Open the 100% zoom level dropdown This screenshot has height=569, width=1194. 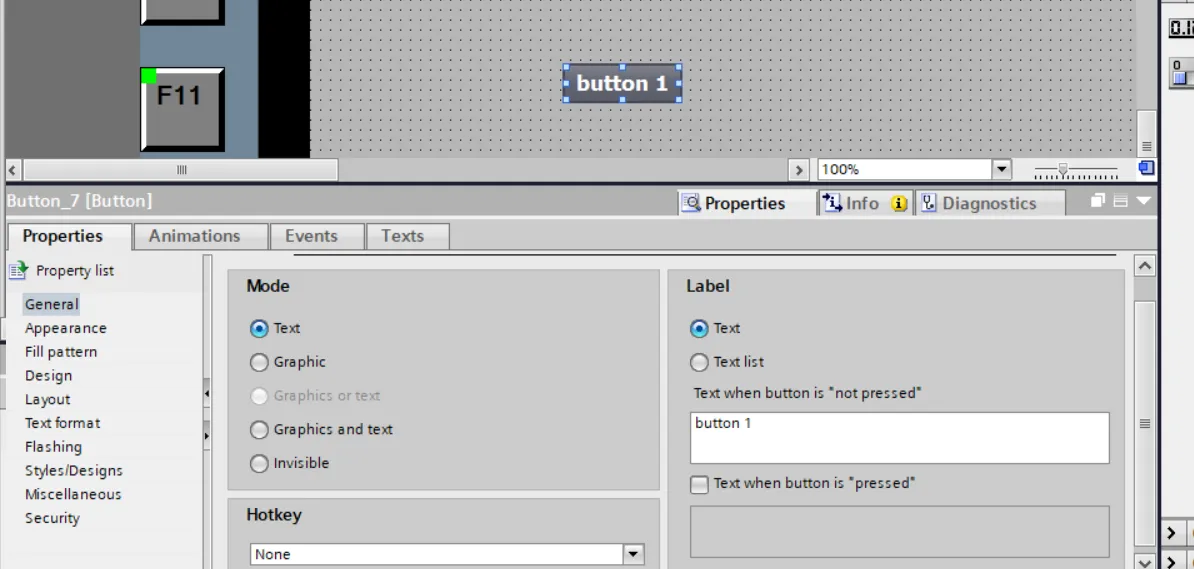pos(1001,169)
